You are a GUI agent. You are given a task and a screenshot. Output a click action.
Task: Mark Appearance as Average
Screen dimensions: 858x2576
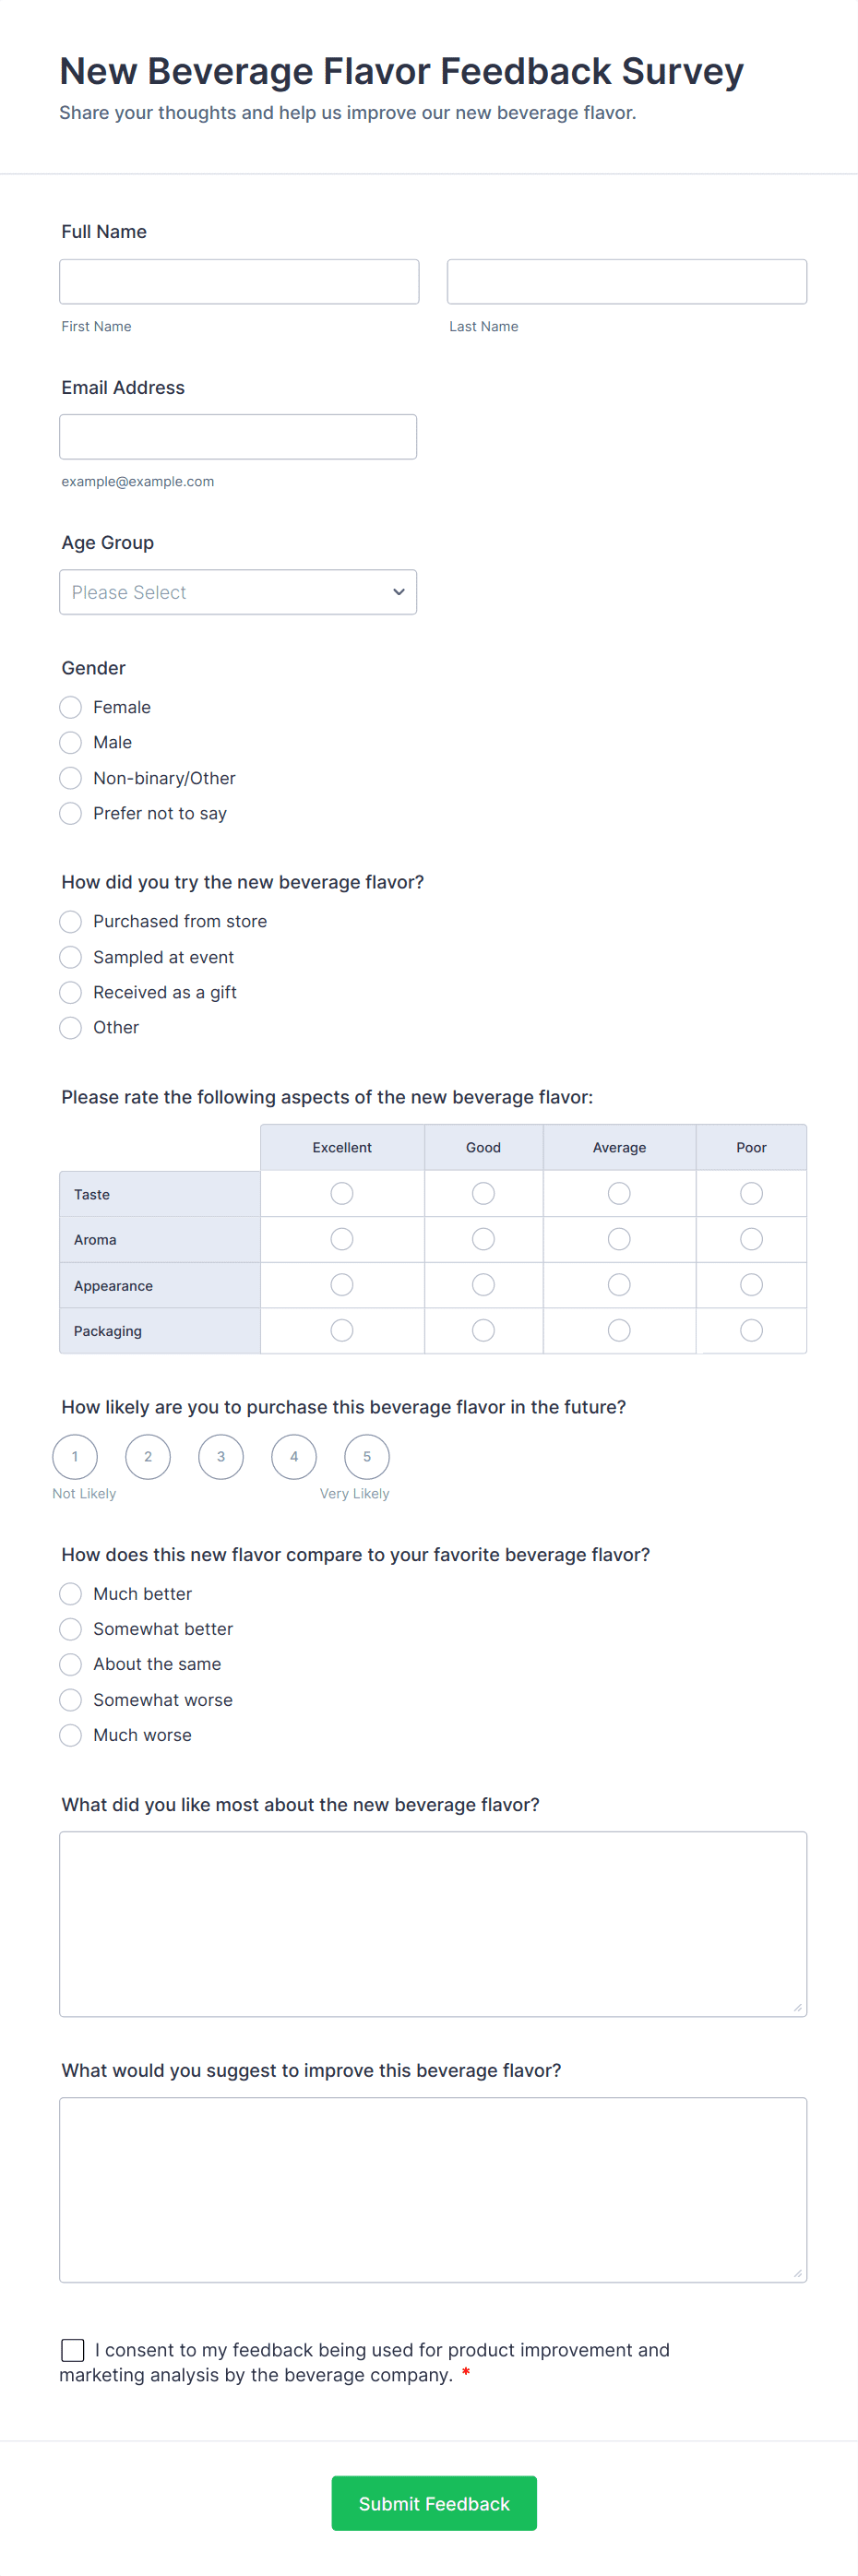click(x=619, y=1284)
